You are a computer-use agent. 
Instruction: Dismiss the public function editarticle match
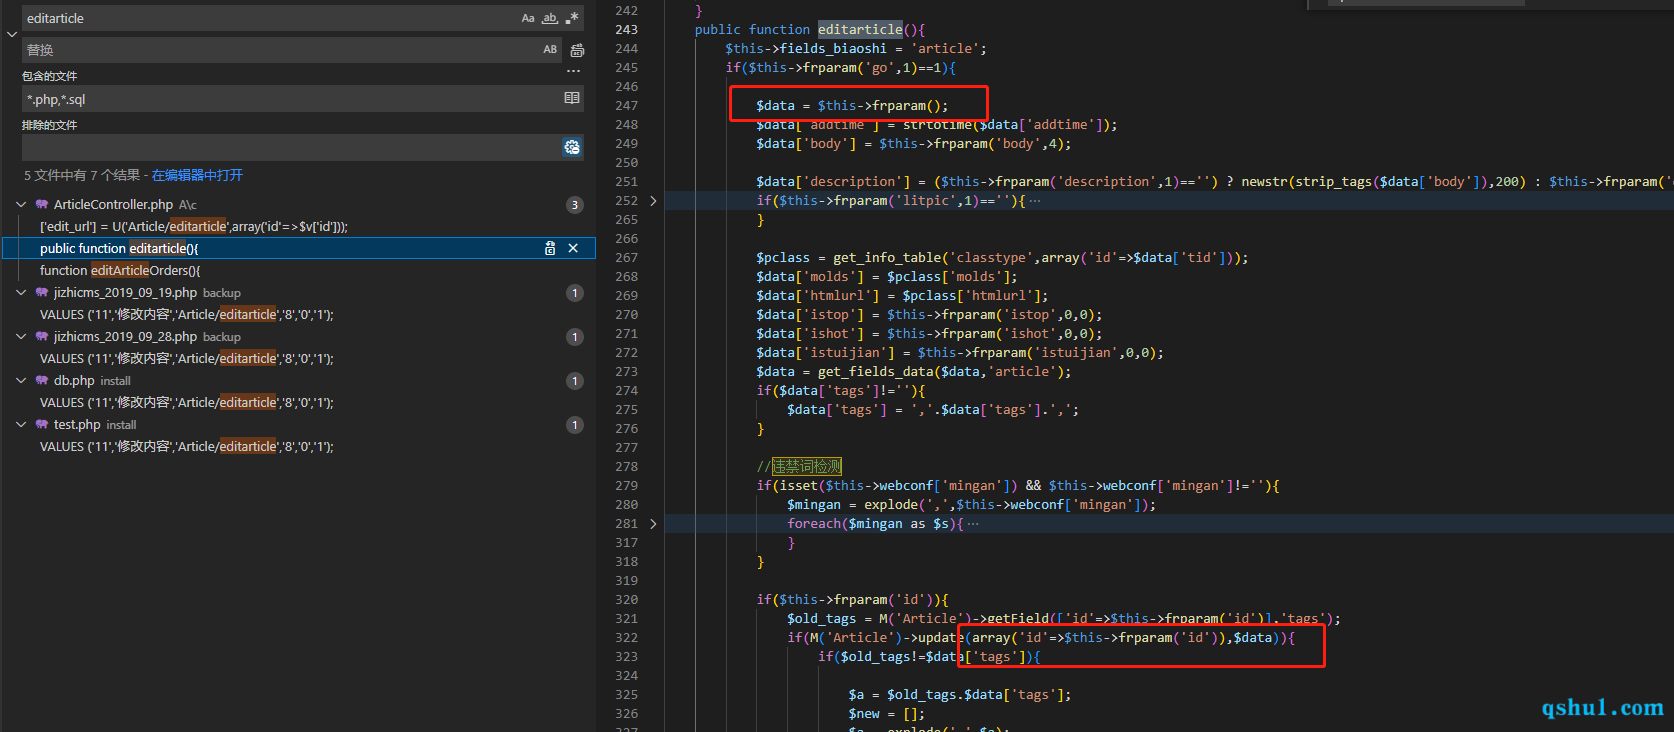573,248
